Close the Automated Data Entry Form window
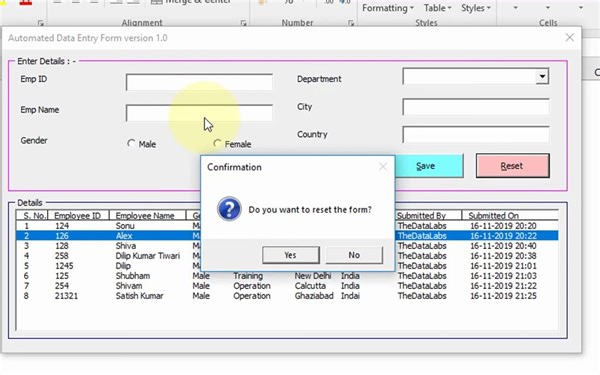Image resolution: width=600 pixels, height=375 pixels. [569, 38]
